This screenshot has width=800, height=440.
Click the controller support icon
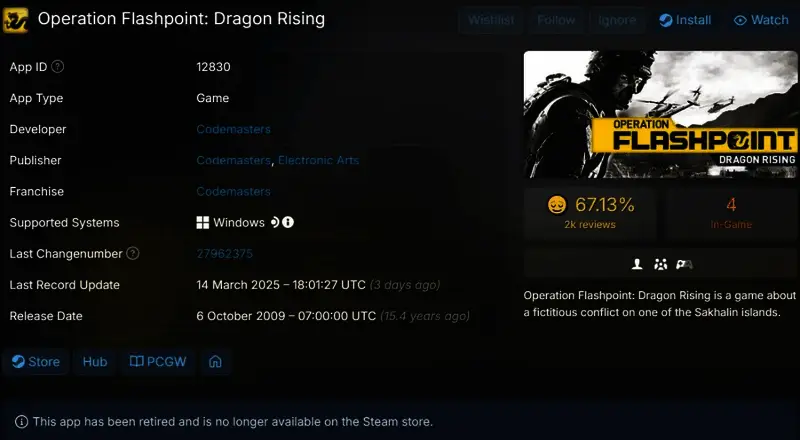(684, 264)
